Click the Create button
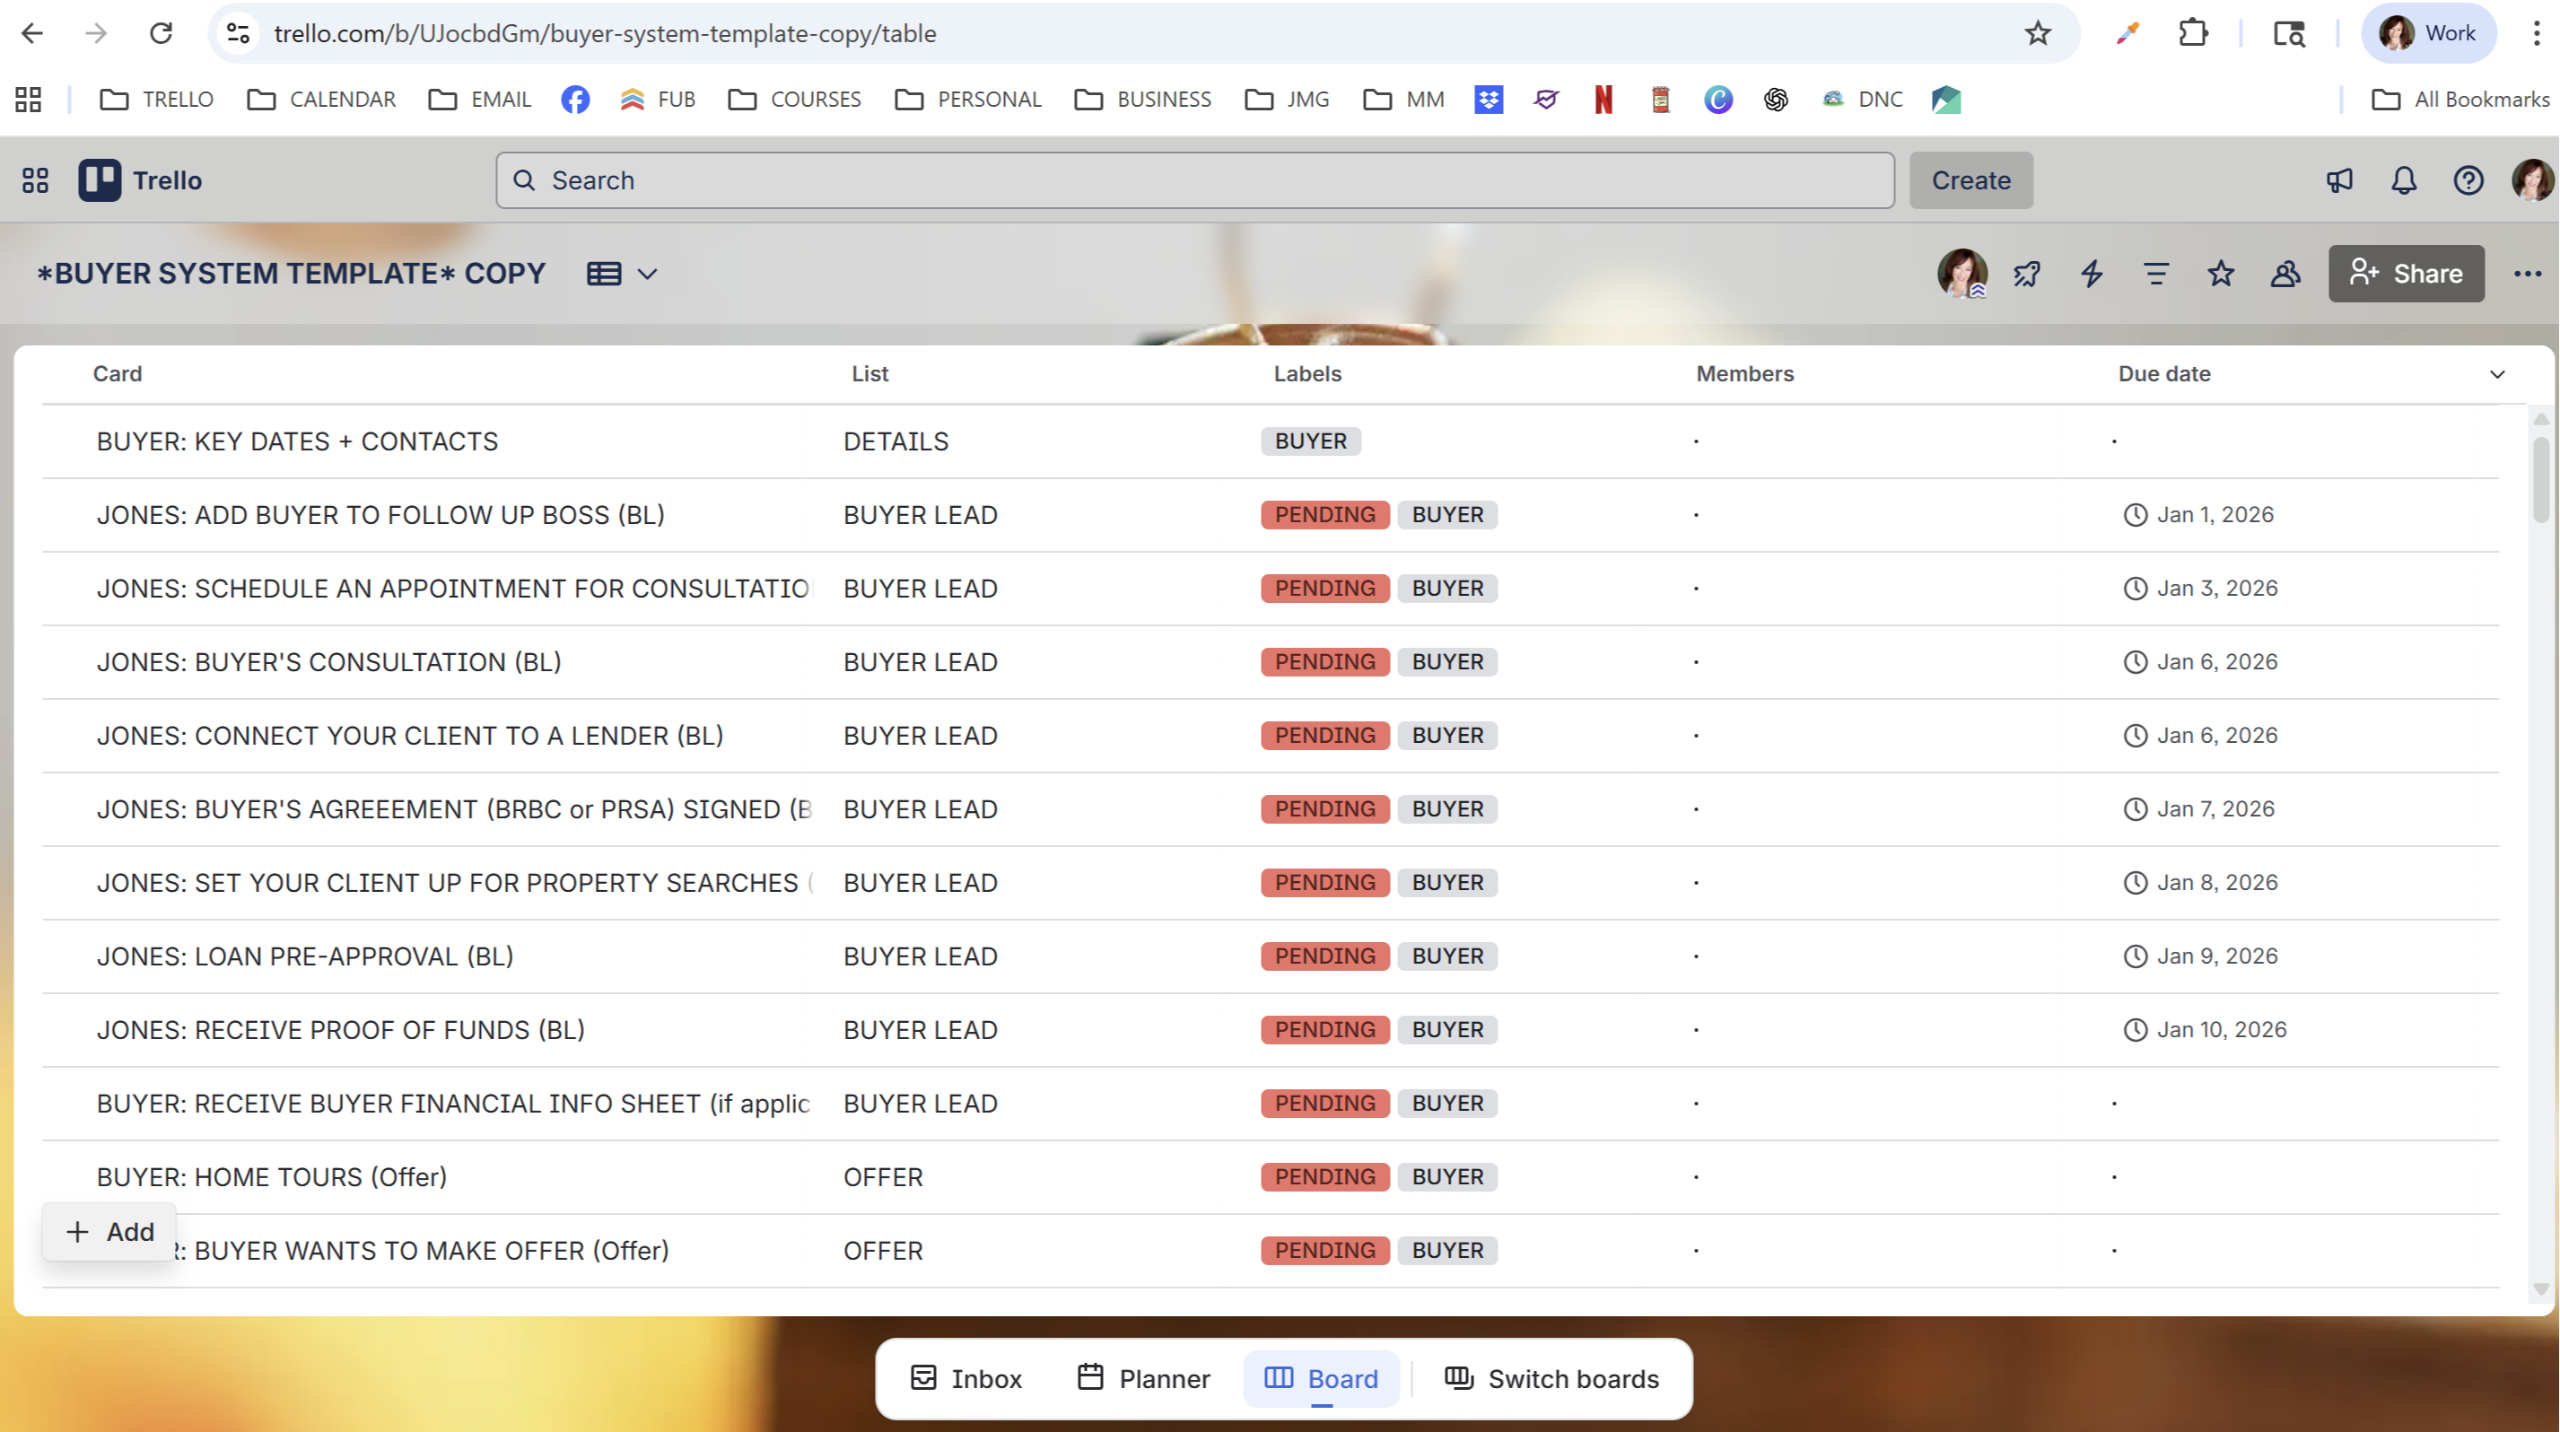 1970,180
